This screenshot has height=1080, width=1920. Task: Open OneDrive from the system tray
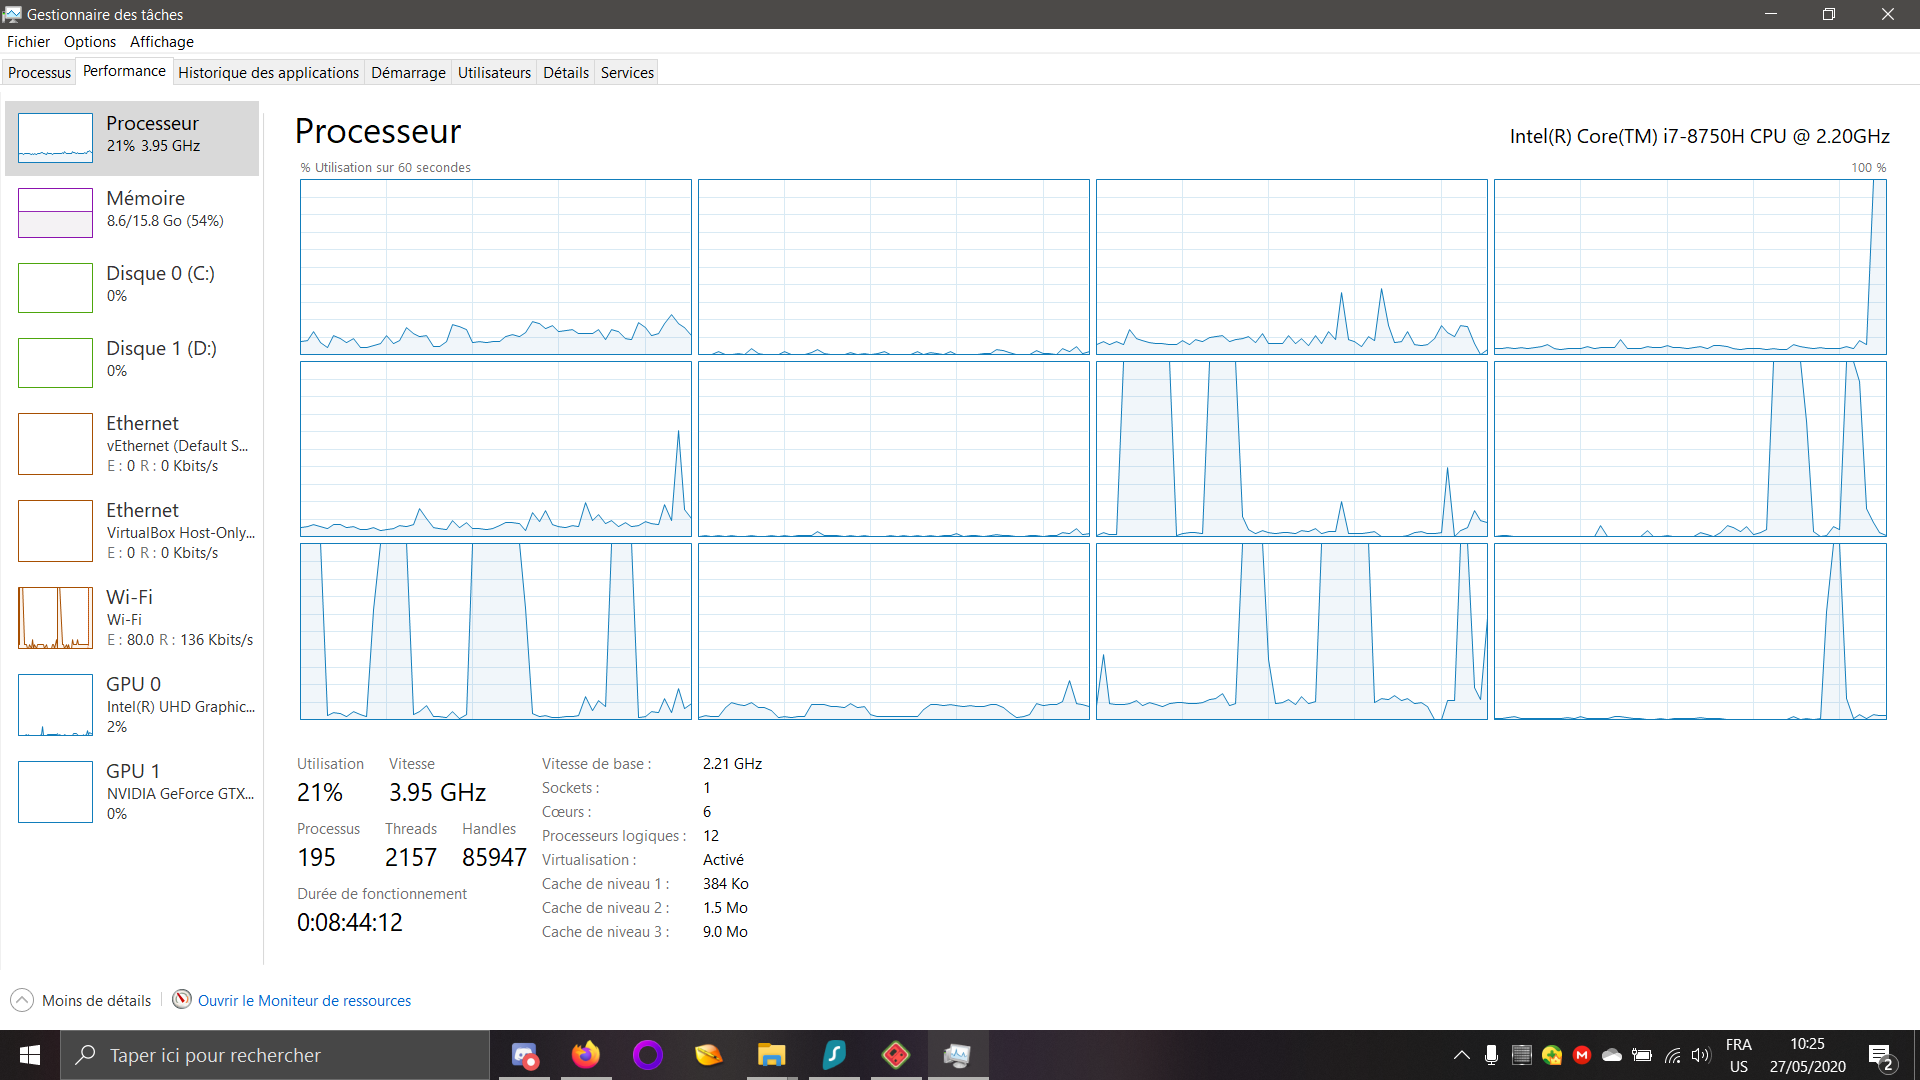point(1612,1055)
